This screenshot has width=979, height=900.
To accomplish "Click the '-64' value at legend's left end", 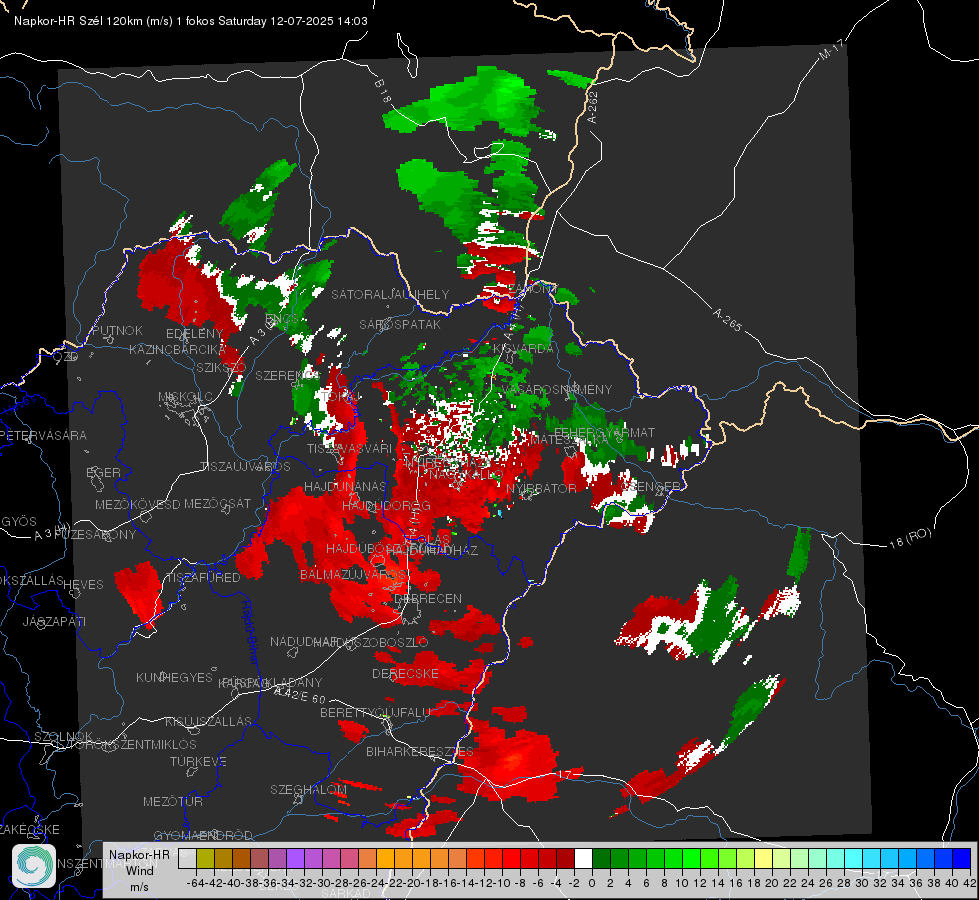I will click(x=195, y=883).
